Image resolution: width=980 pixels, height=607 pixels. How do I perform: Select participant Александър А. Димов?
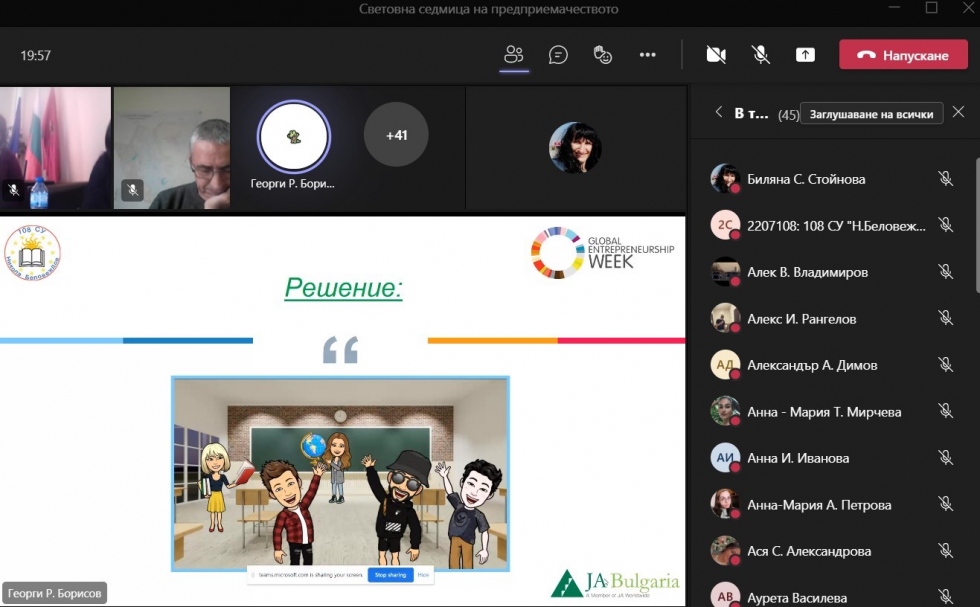coord(812,365)
